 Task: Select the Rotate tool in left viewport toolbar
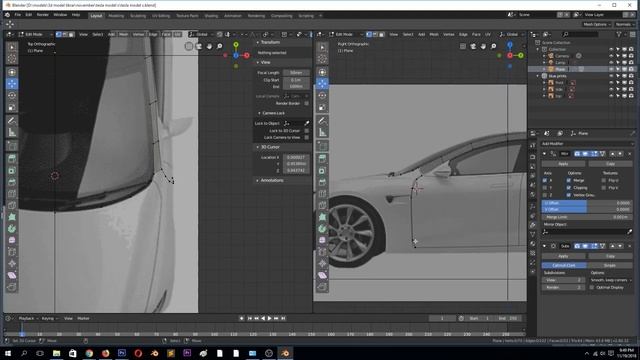12,96
